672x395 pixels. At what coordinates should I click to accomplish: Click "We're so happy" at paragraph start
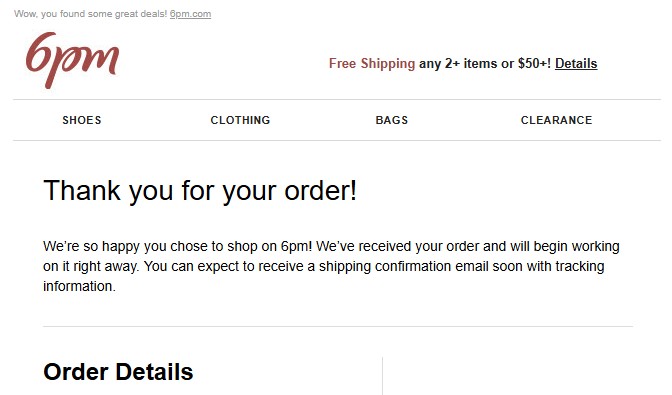click(92, 246)
